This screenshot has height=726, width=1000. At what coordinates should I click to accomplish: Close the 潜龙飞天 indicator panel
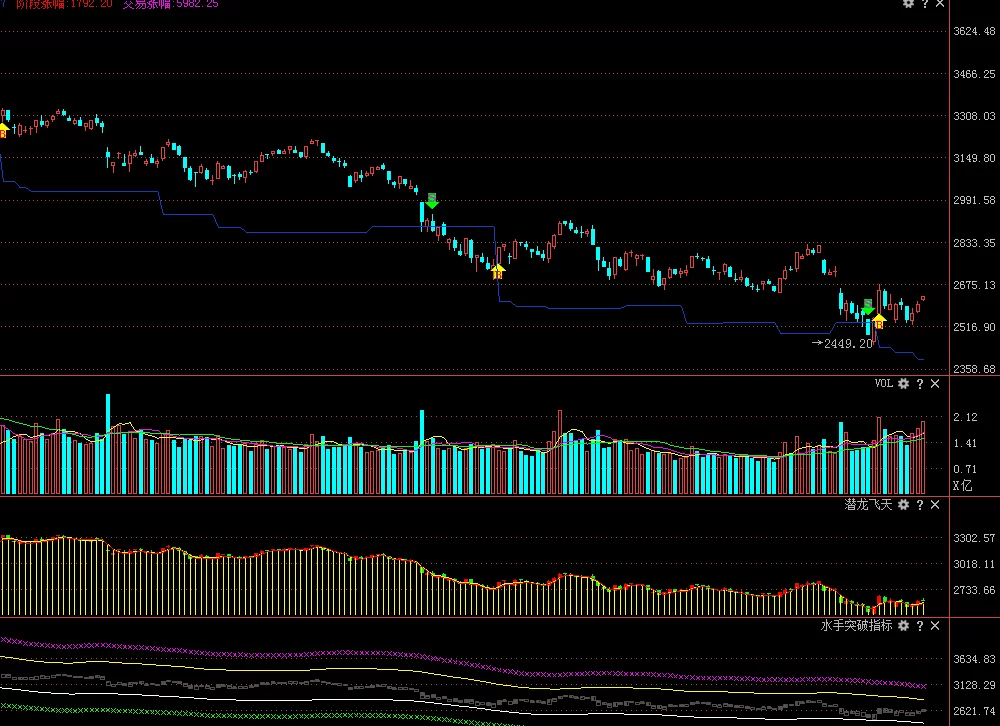(x=935, y=505)
